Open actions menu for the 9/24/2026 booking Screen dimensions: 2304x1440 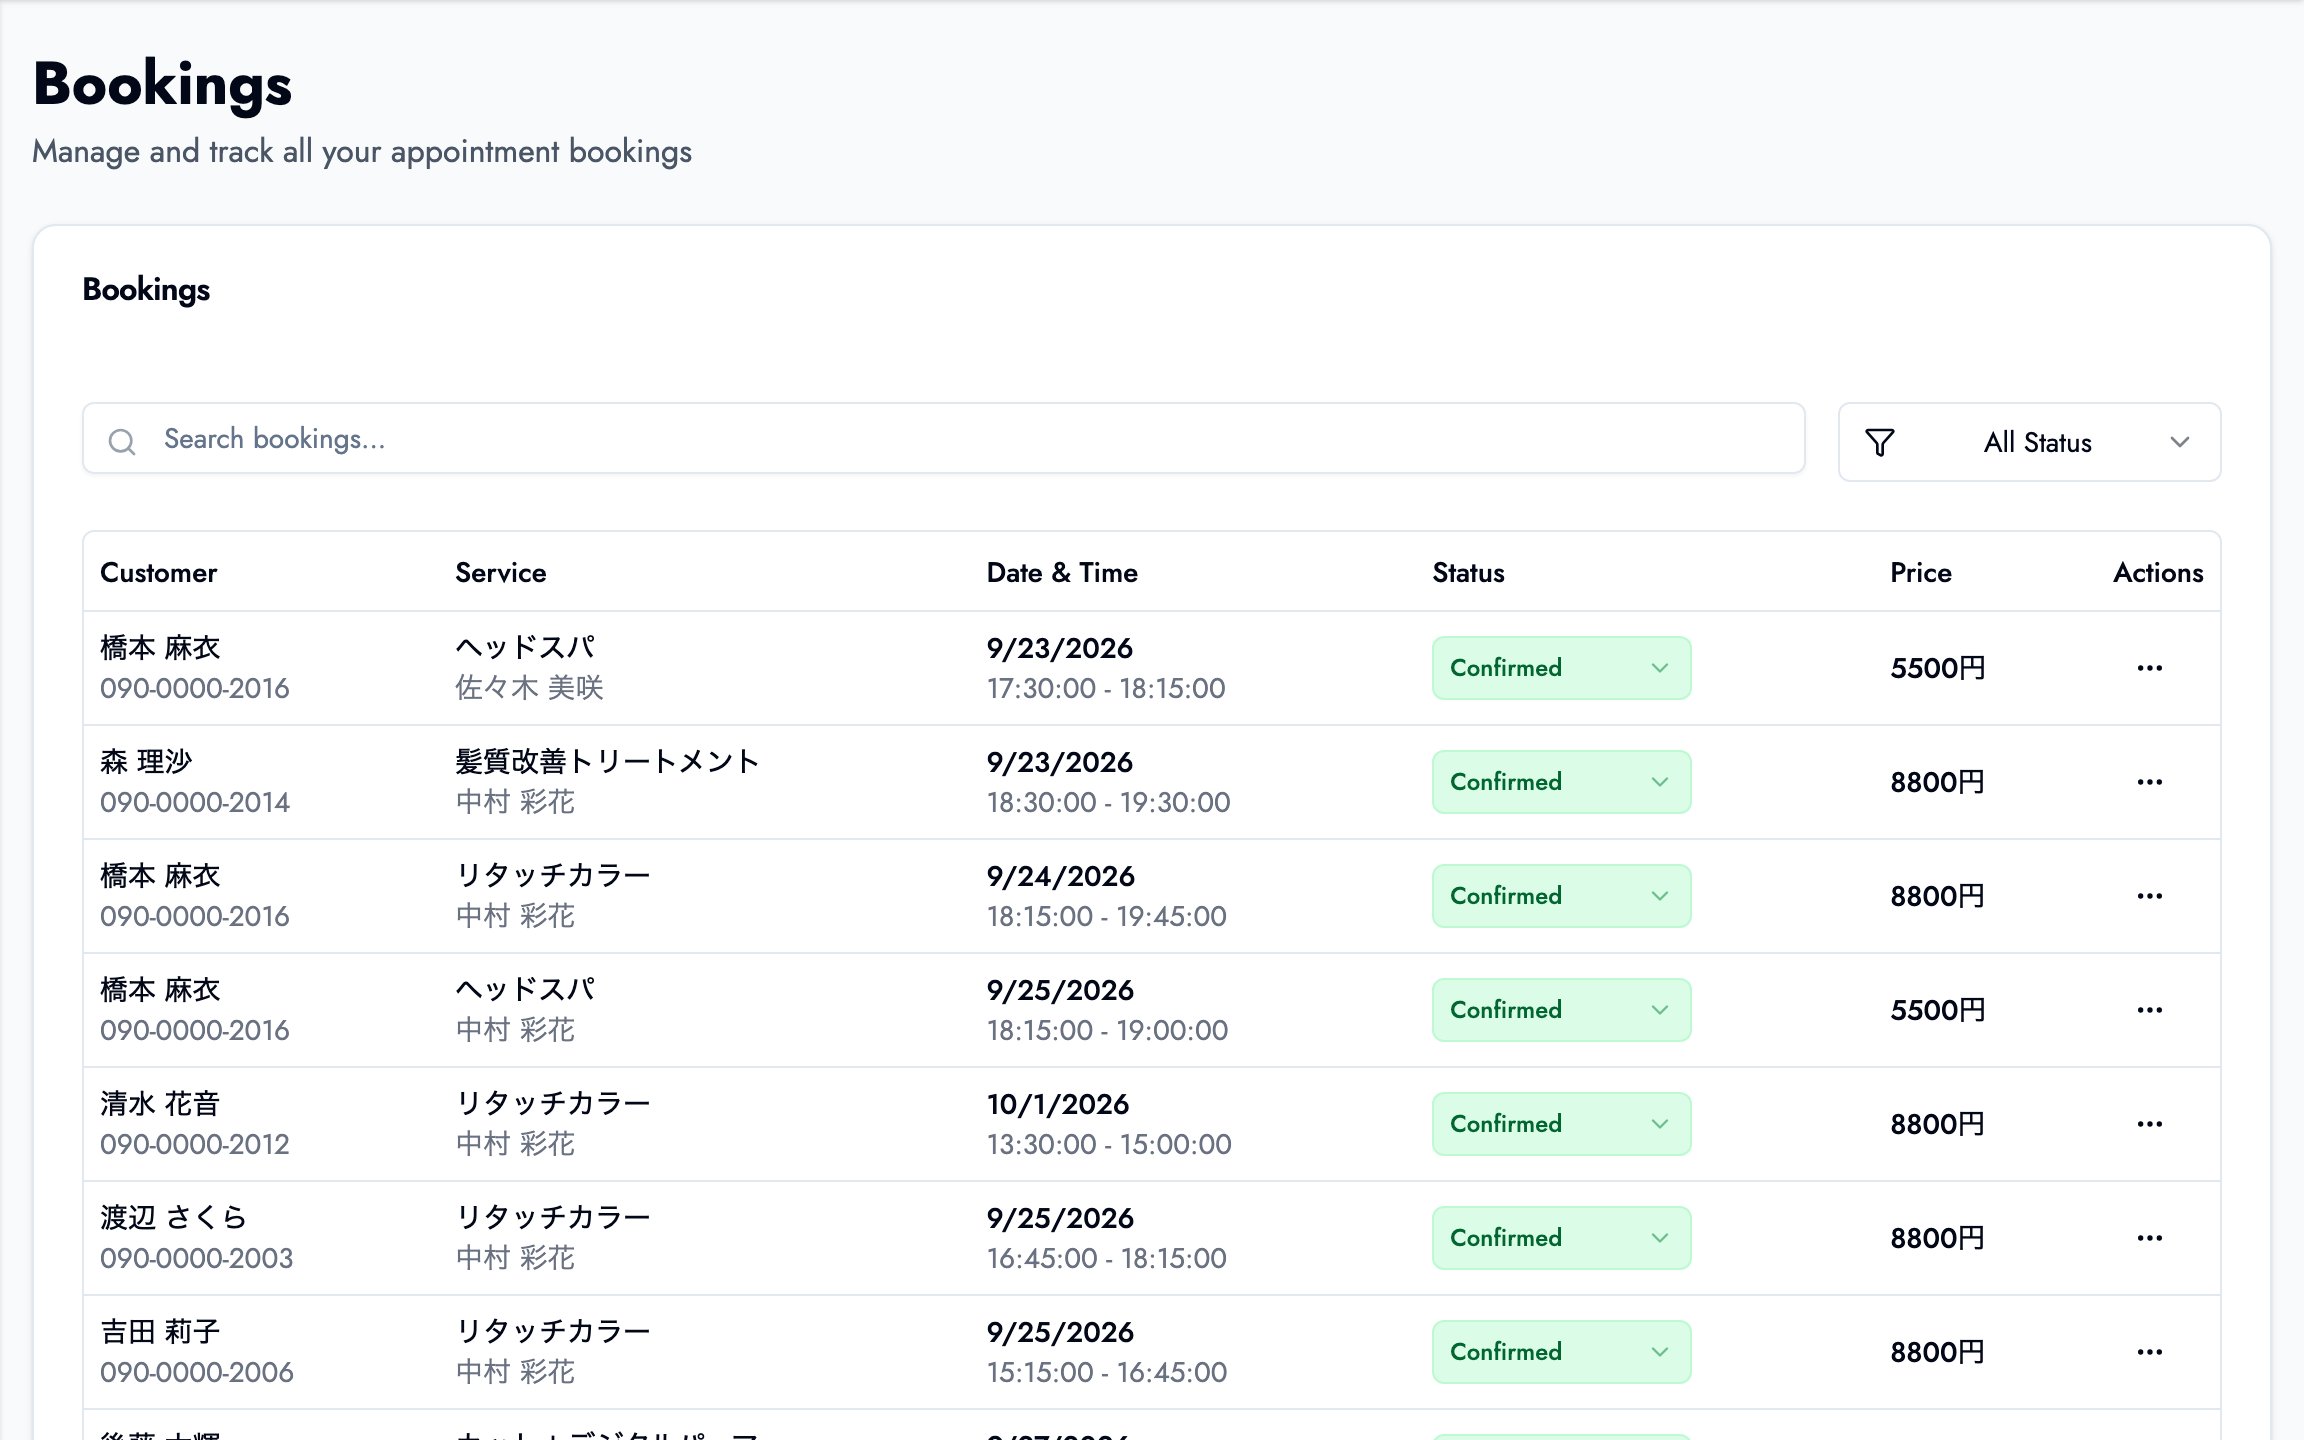[x=2149, y=896]
